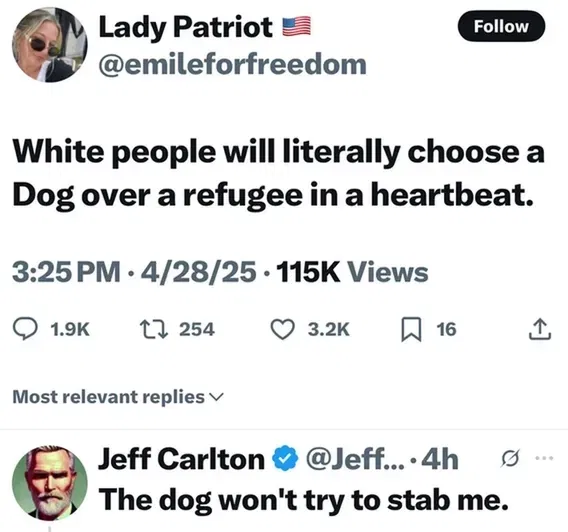The image size is (568, 532).
Task: Open Jeff Carlton's avatar
Action: [x=50, y=483]
